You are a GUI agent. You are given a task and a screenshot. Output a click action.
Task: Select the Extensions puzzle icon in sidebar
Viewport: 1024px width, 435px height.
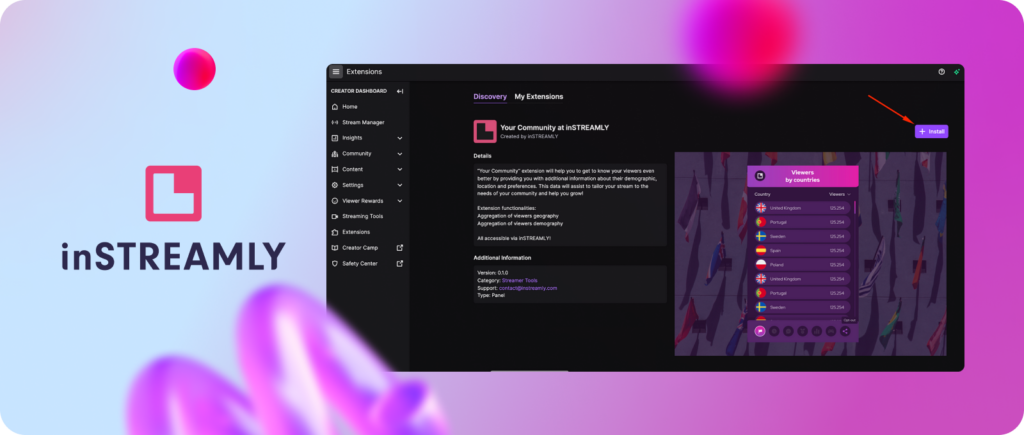coord(335,232)
